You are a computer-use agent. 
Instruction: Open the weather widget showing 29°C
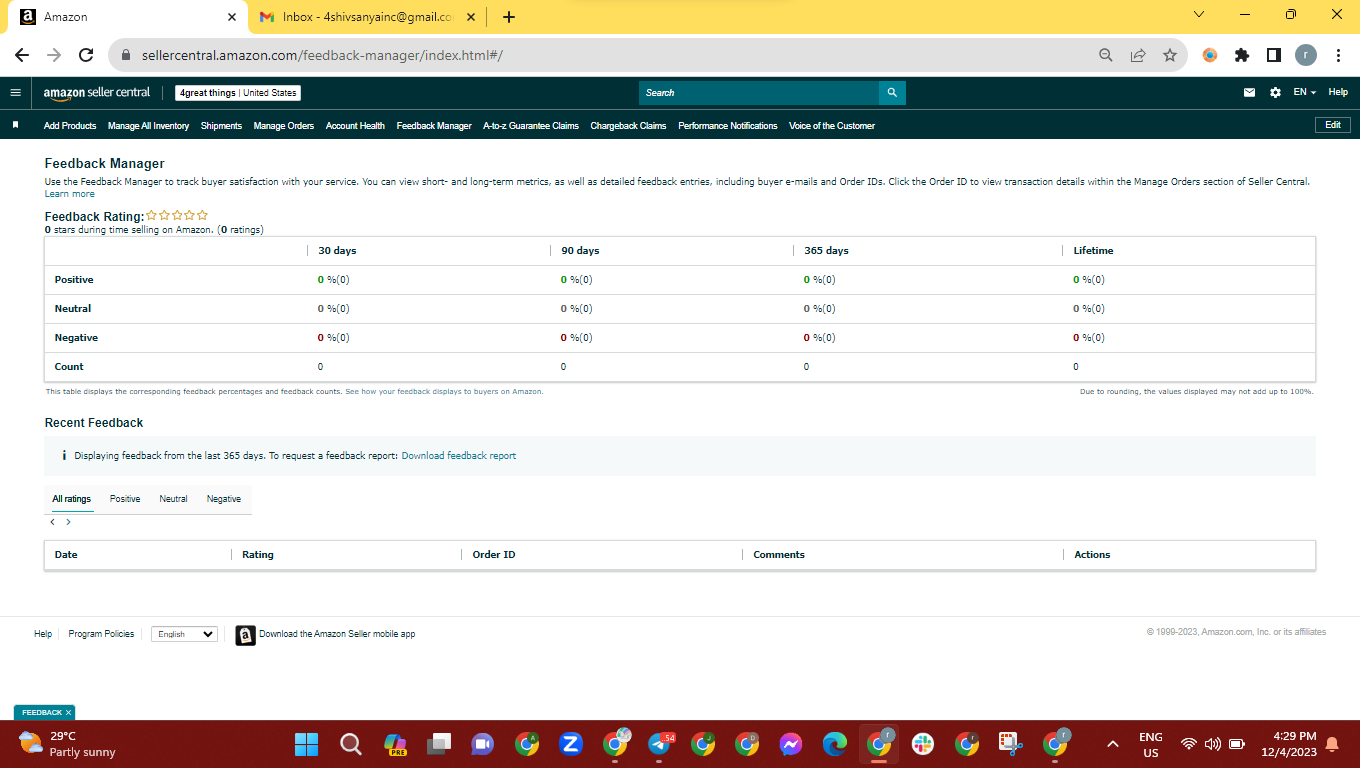click(68, 744)
